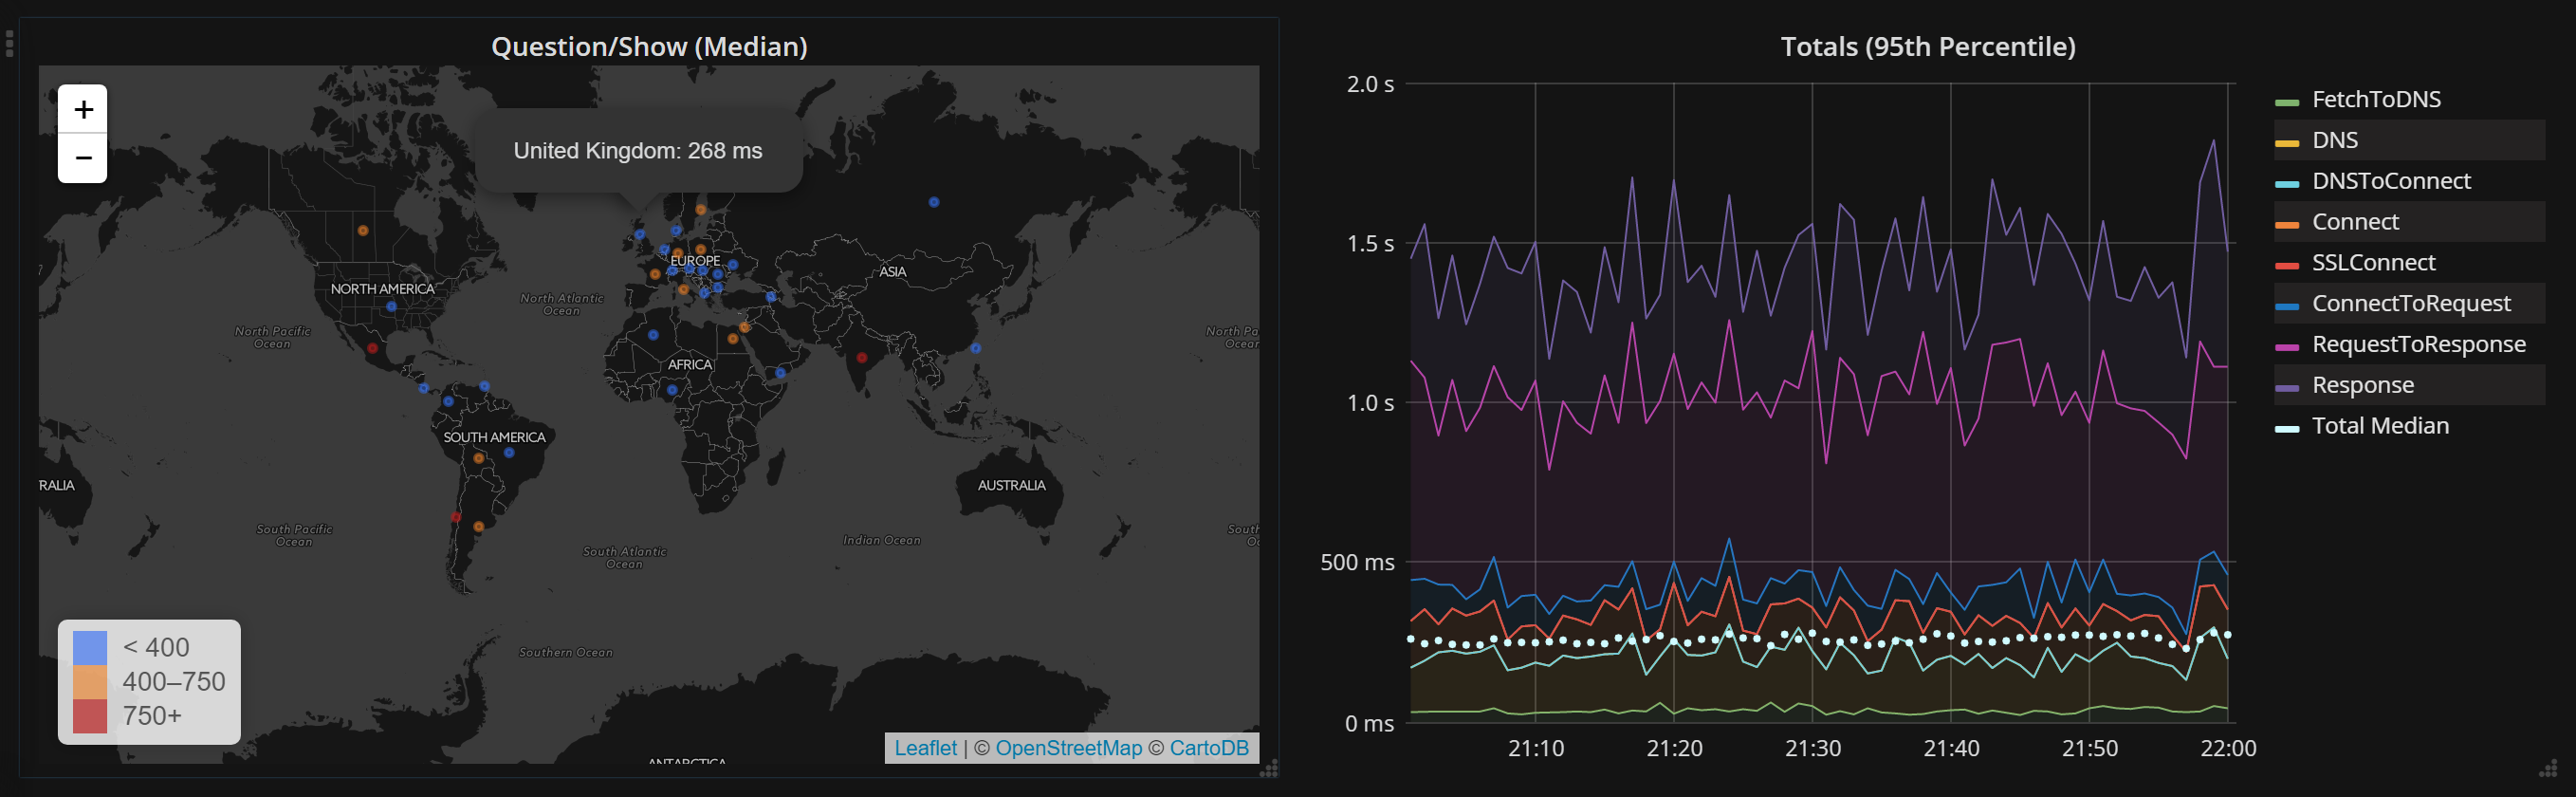Screen dimensions: 2576x797
Task: Toggle the Total Median series in legend
Action: pyautogui.click(x=2380, y=426)
